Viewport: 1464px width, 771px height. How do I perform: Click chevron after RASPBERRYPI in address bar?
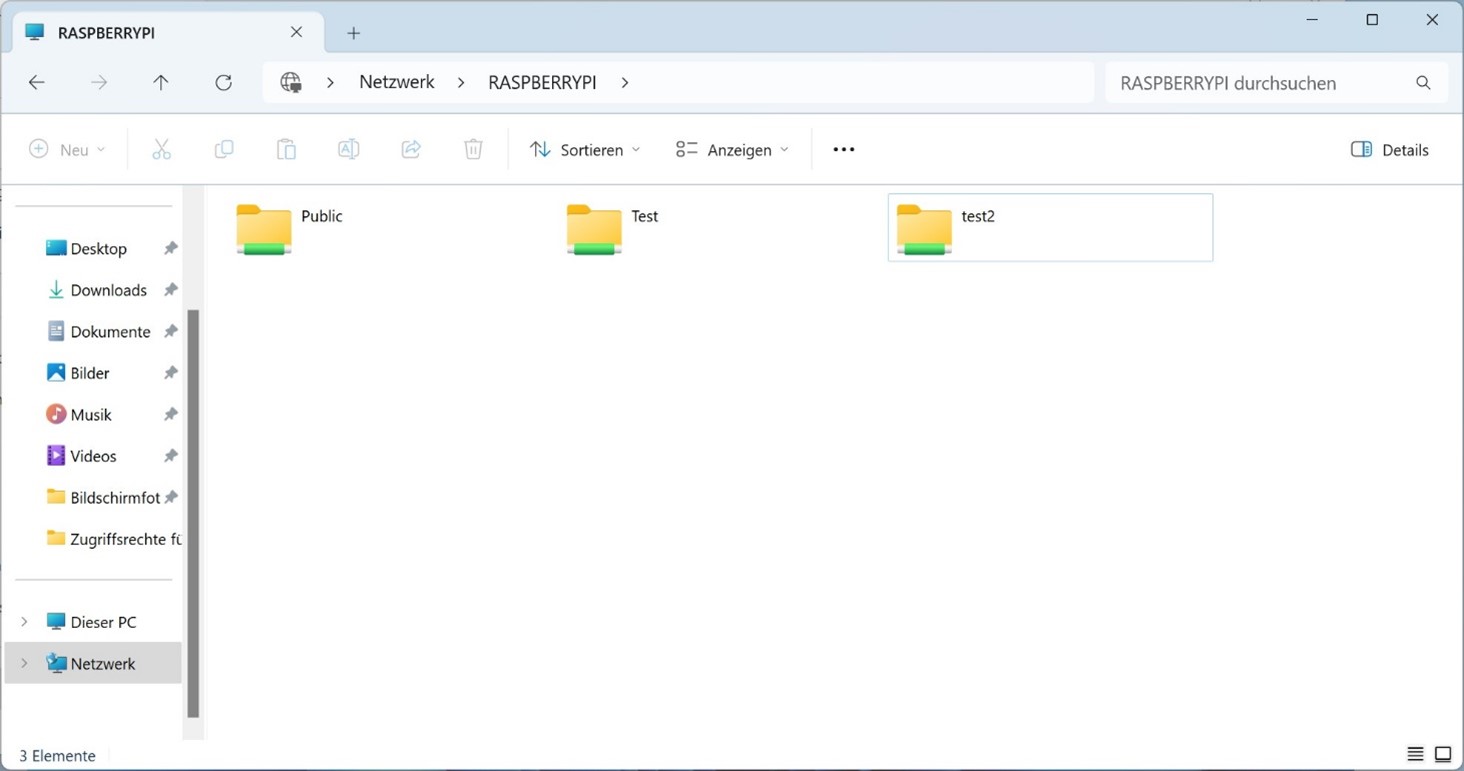click(625, 83)
